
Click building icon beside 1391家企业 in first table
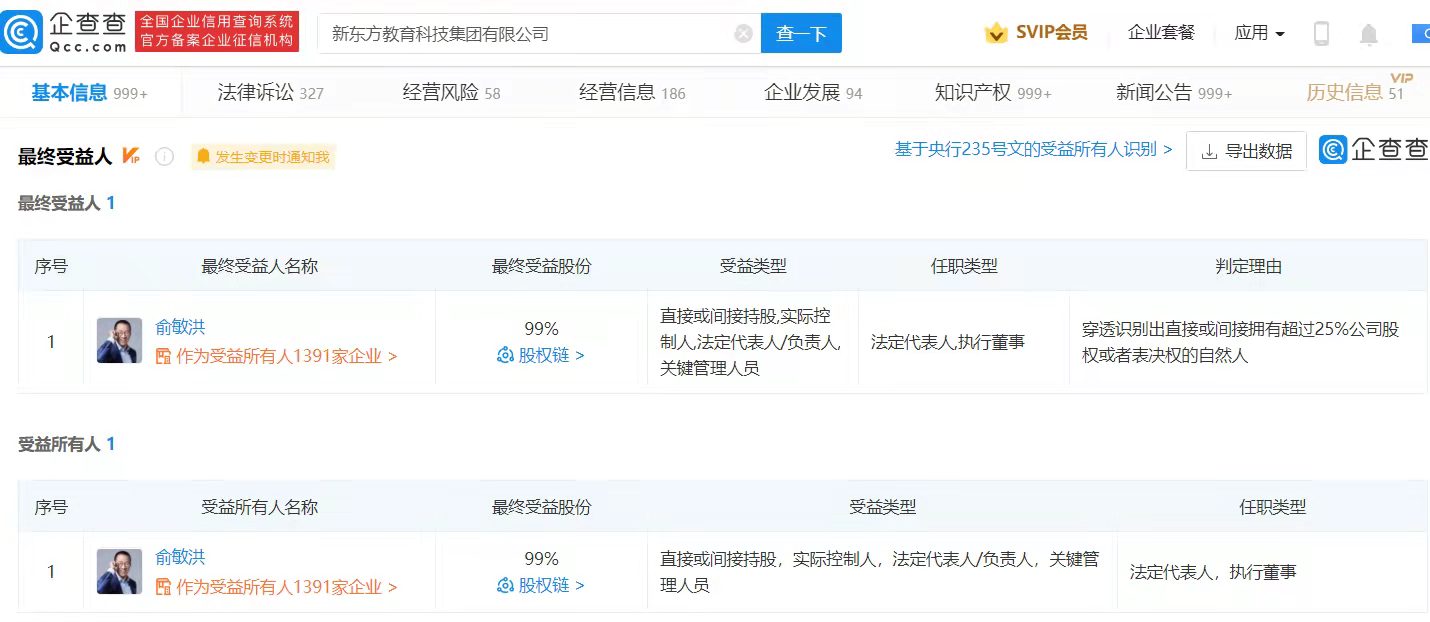pyautogui.click(x=163, y=356)
